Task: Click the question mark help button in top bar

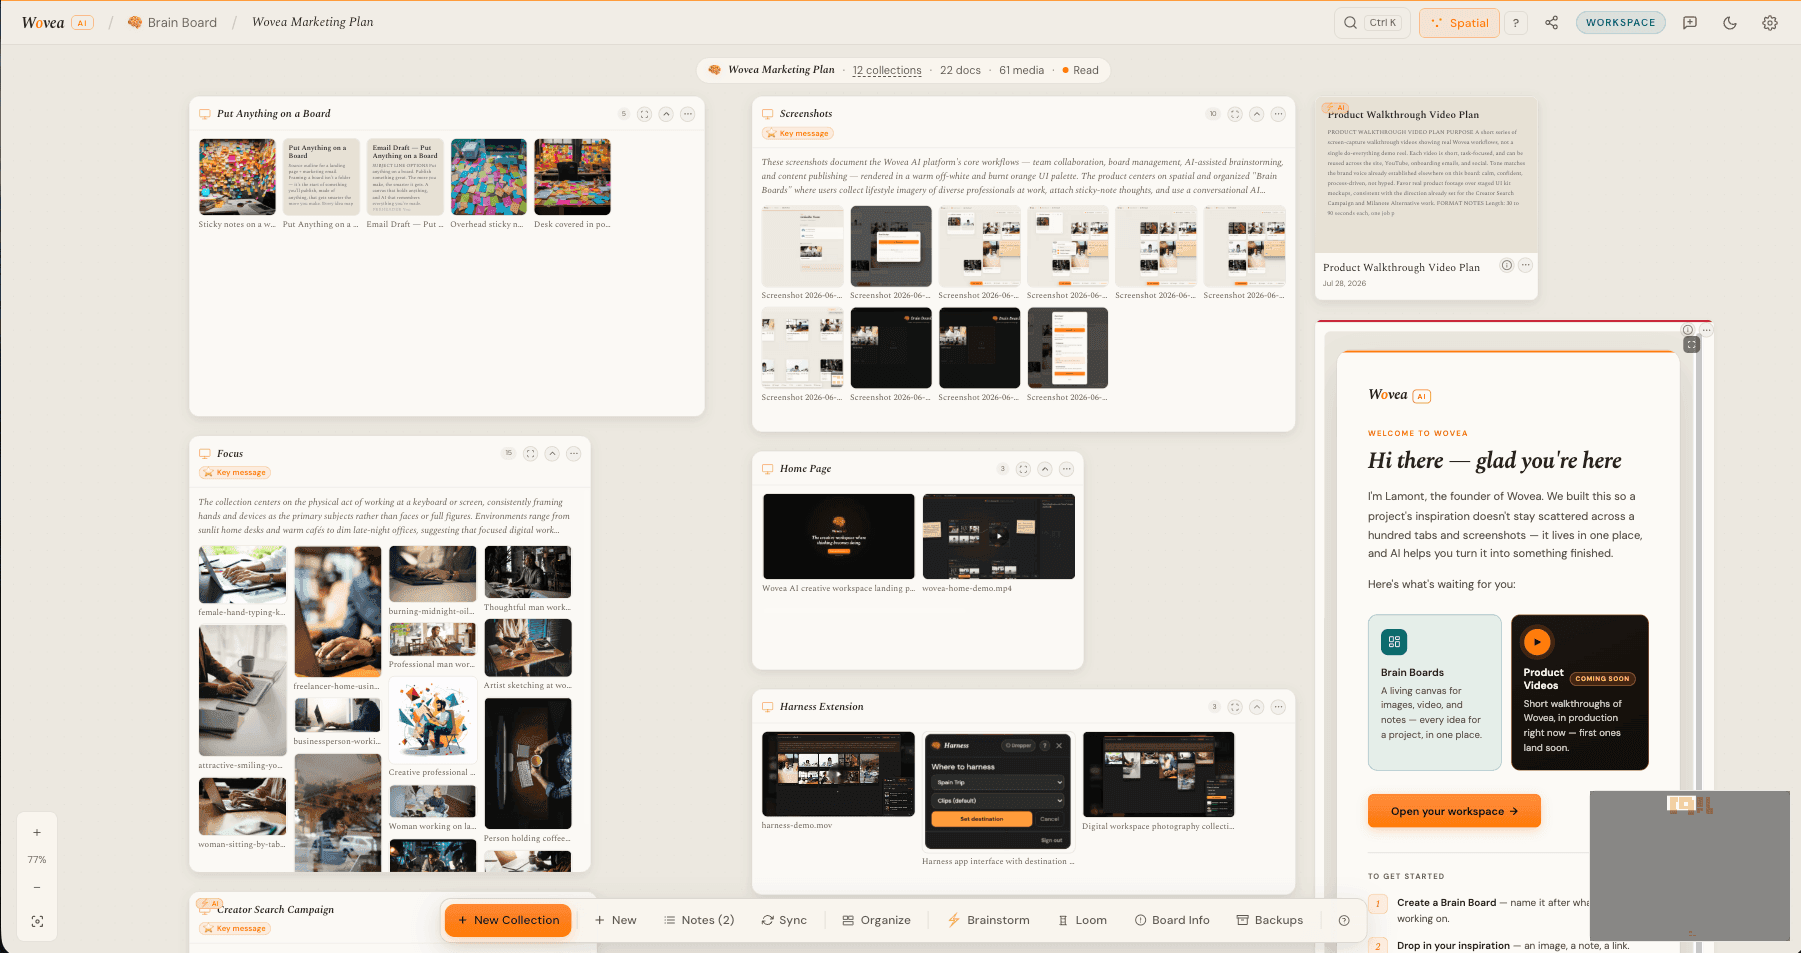Action: coord(1516,23)
